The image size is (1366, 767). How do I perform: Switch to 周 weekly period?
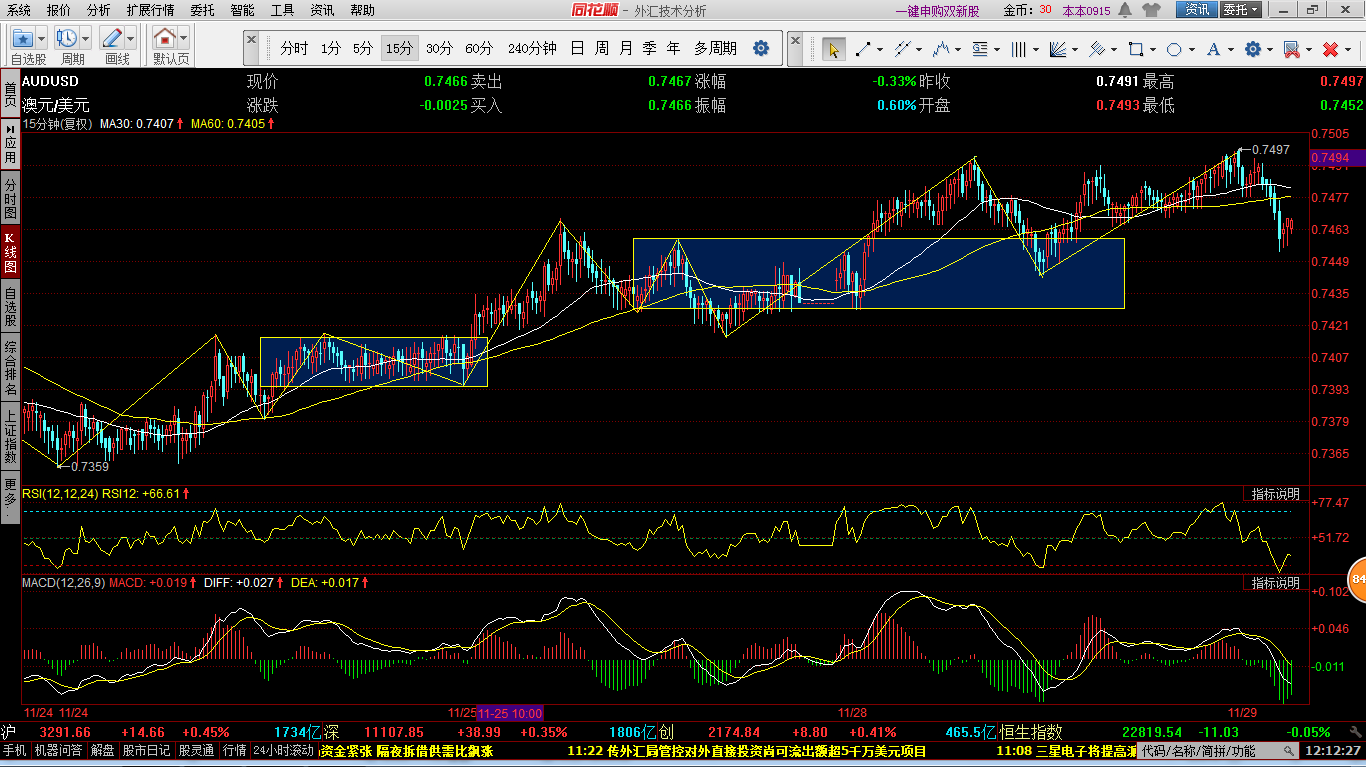(601, 48)
